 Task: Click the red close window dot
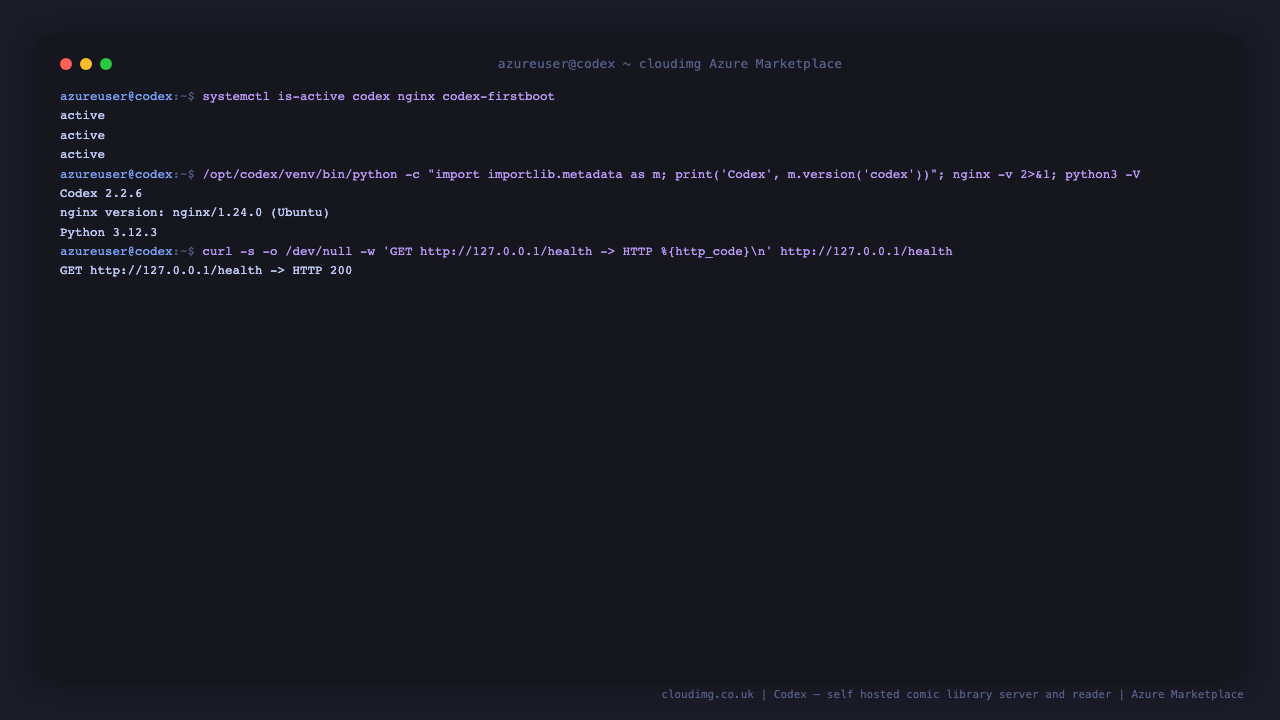(66, 64)
